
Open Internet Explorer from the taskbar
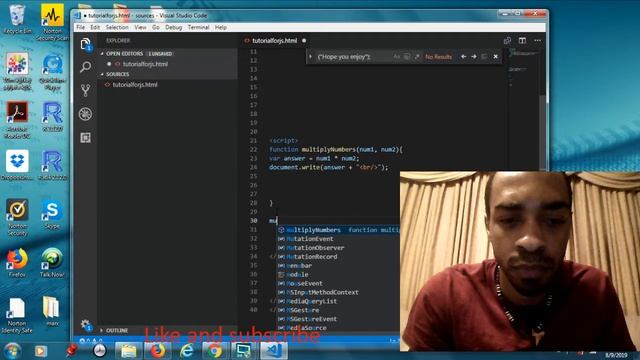pos(187,351)
